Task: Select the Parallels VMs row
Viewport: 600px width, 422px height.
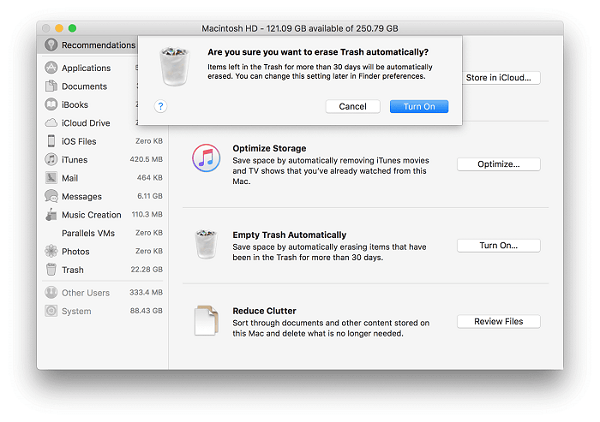Action: click(104, 233)
